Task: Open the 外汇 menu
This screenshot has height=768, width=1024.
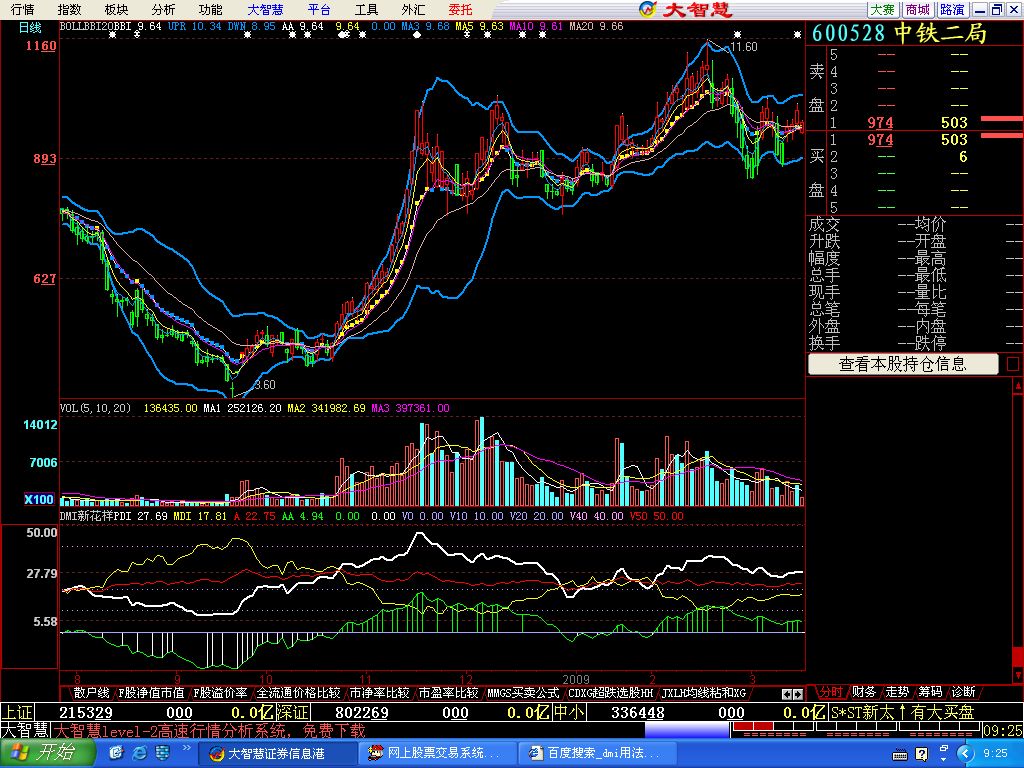Action: (413, 9)
